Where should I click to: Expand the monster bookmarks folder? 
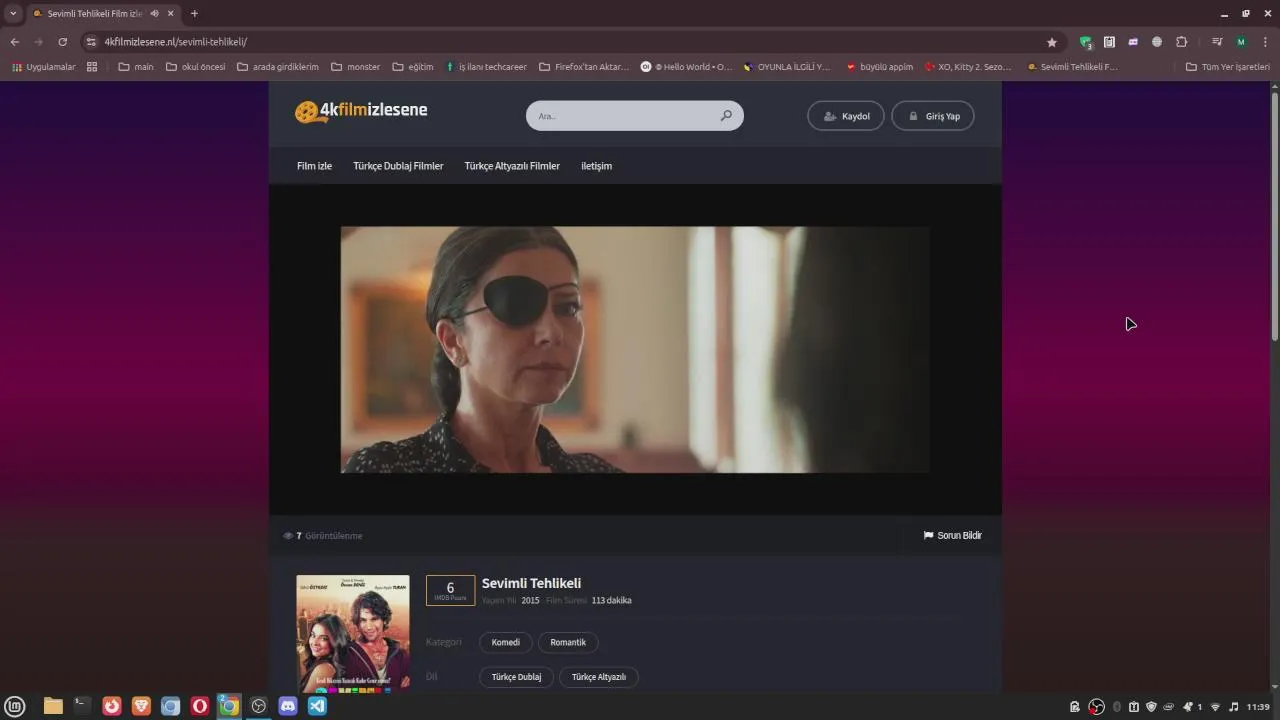[355, 67]
